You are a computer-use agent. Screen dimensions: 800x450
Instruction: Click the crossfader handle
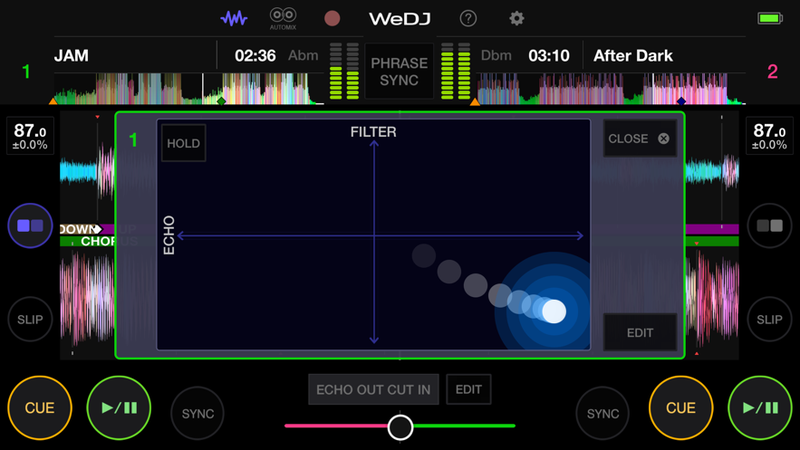(x=400, y=427)
